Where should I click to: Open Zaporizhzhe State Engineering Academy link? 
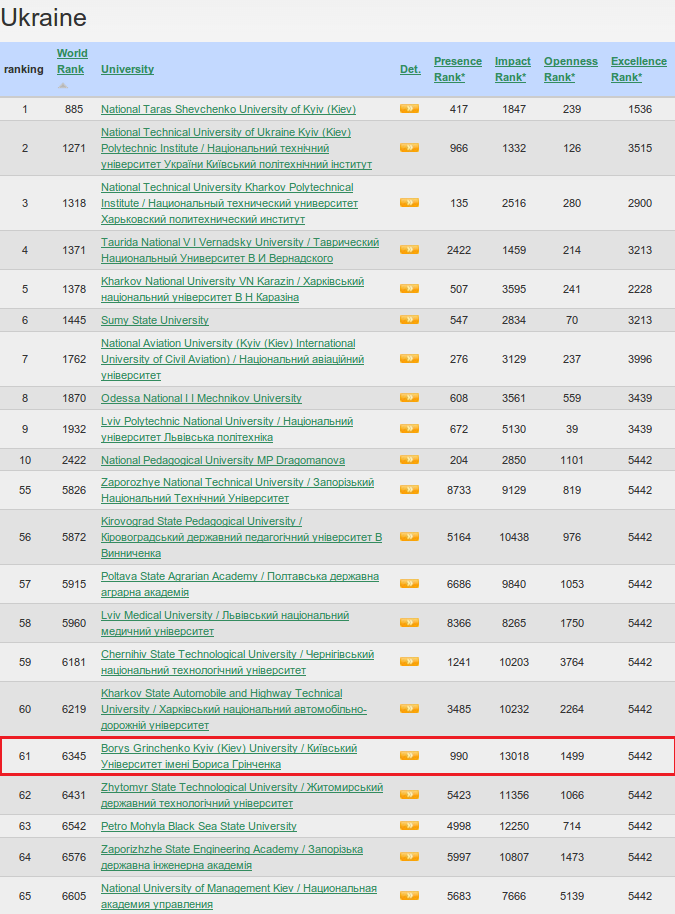(x=232, y=857)
